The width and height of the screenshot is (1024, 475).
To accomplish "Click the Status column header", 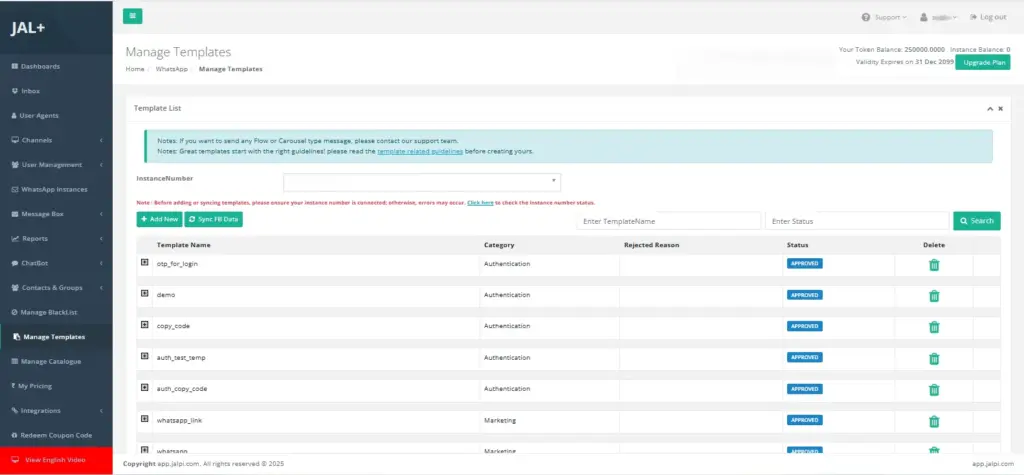I will click(x=798, y=245).
